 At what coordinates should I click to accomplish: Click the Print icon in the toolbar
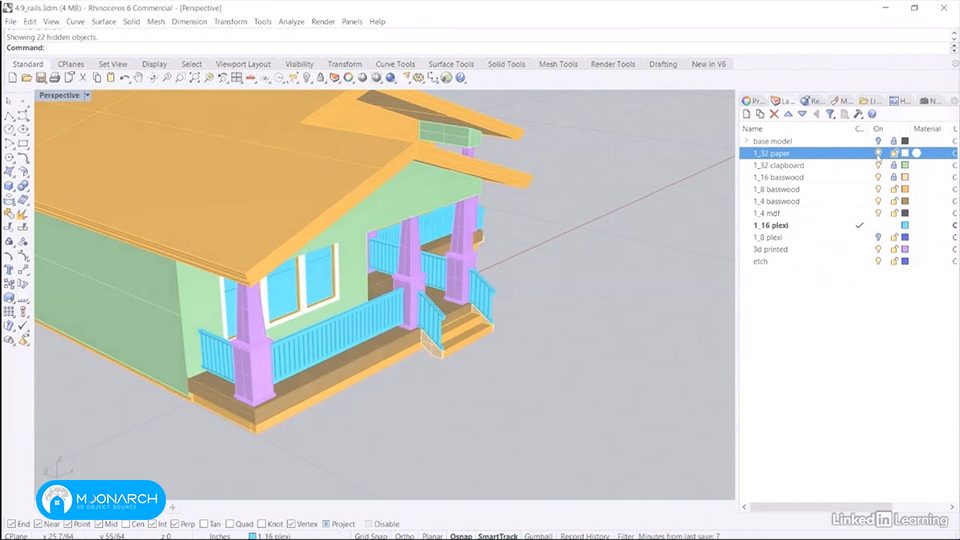pos(54,78)
